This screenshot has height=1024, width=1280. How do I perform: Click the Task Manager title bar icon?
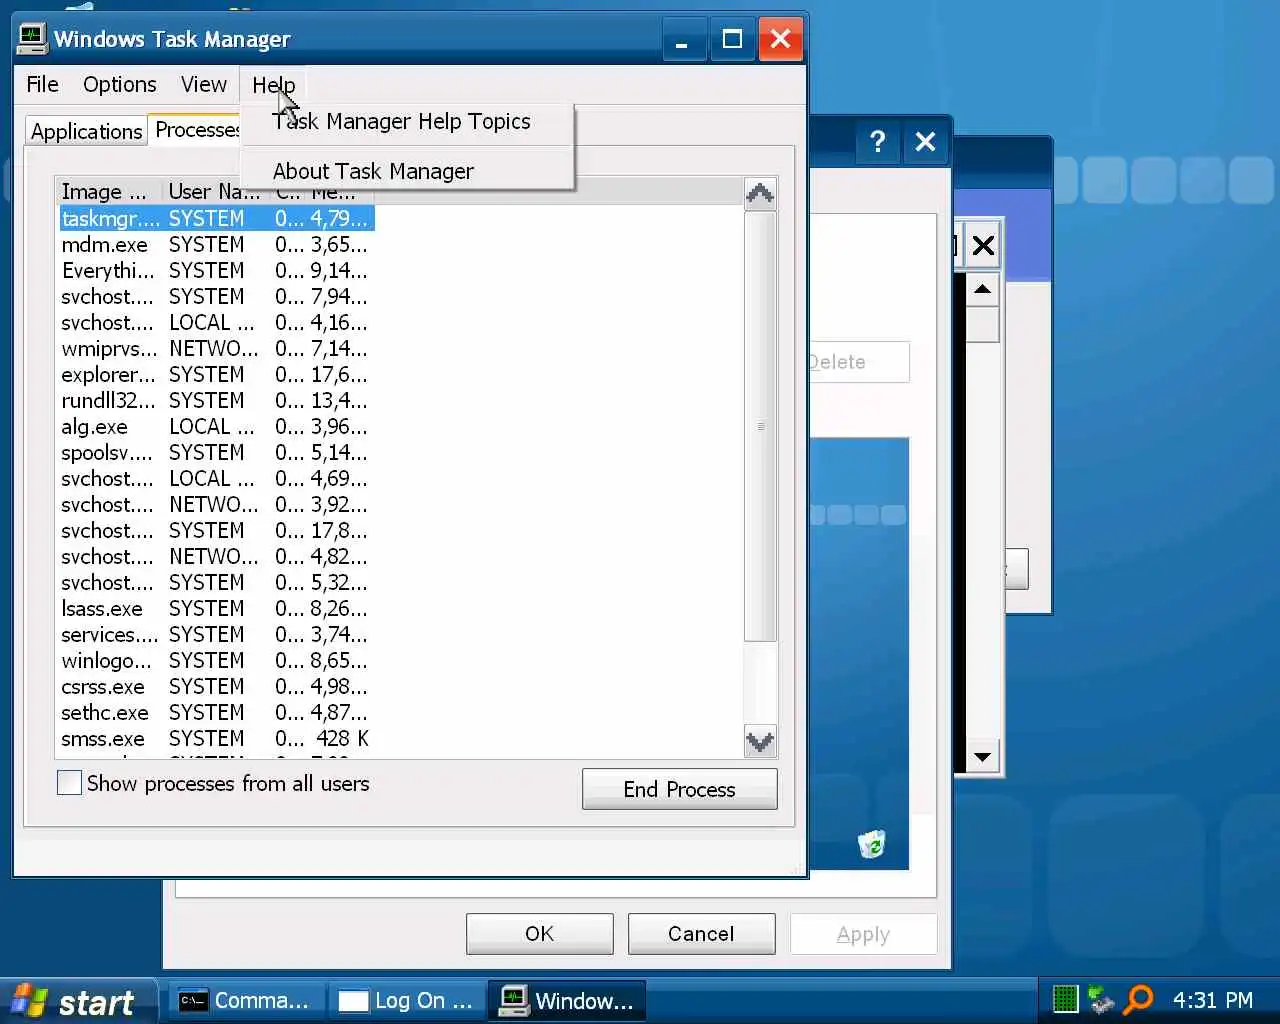pyautogui.click(x=32, y=38)
